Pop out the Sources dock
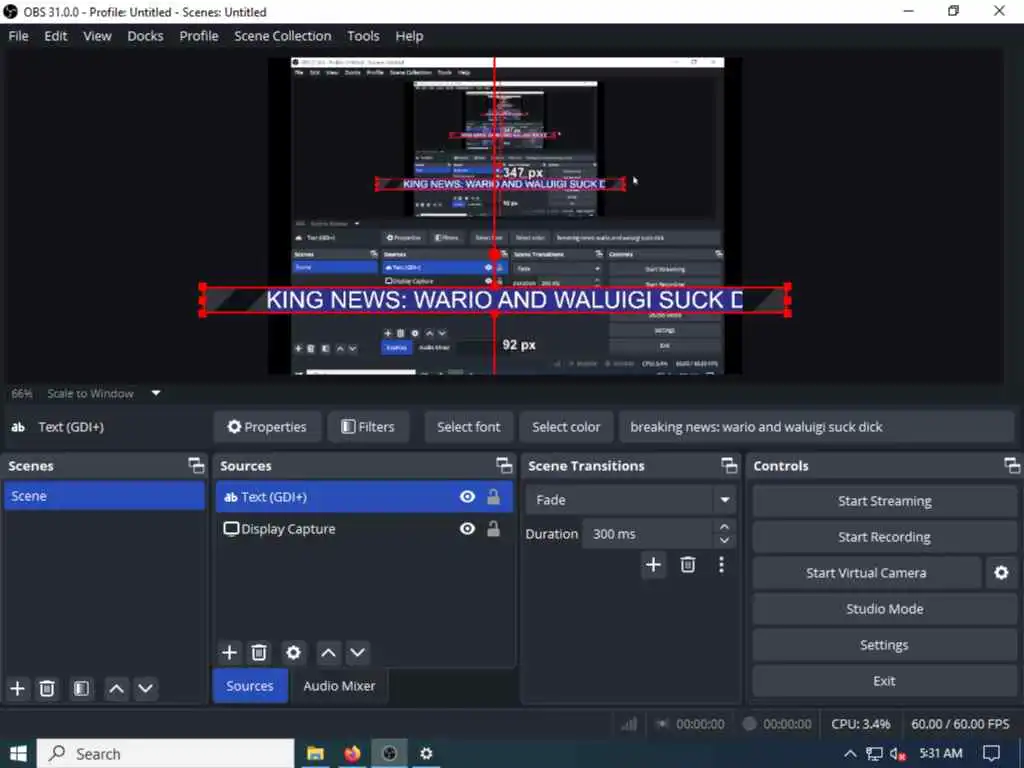This screenshot has height=768, width=1024. click(504, 466)
